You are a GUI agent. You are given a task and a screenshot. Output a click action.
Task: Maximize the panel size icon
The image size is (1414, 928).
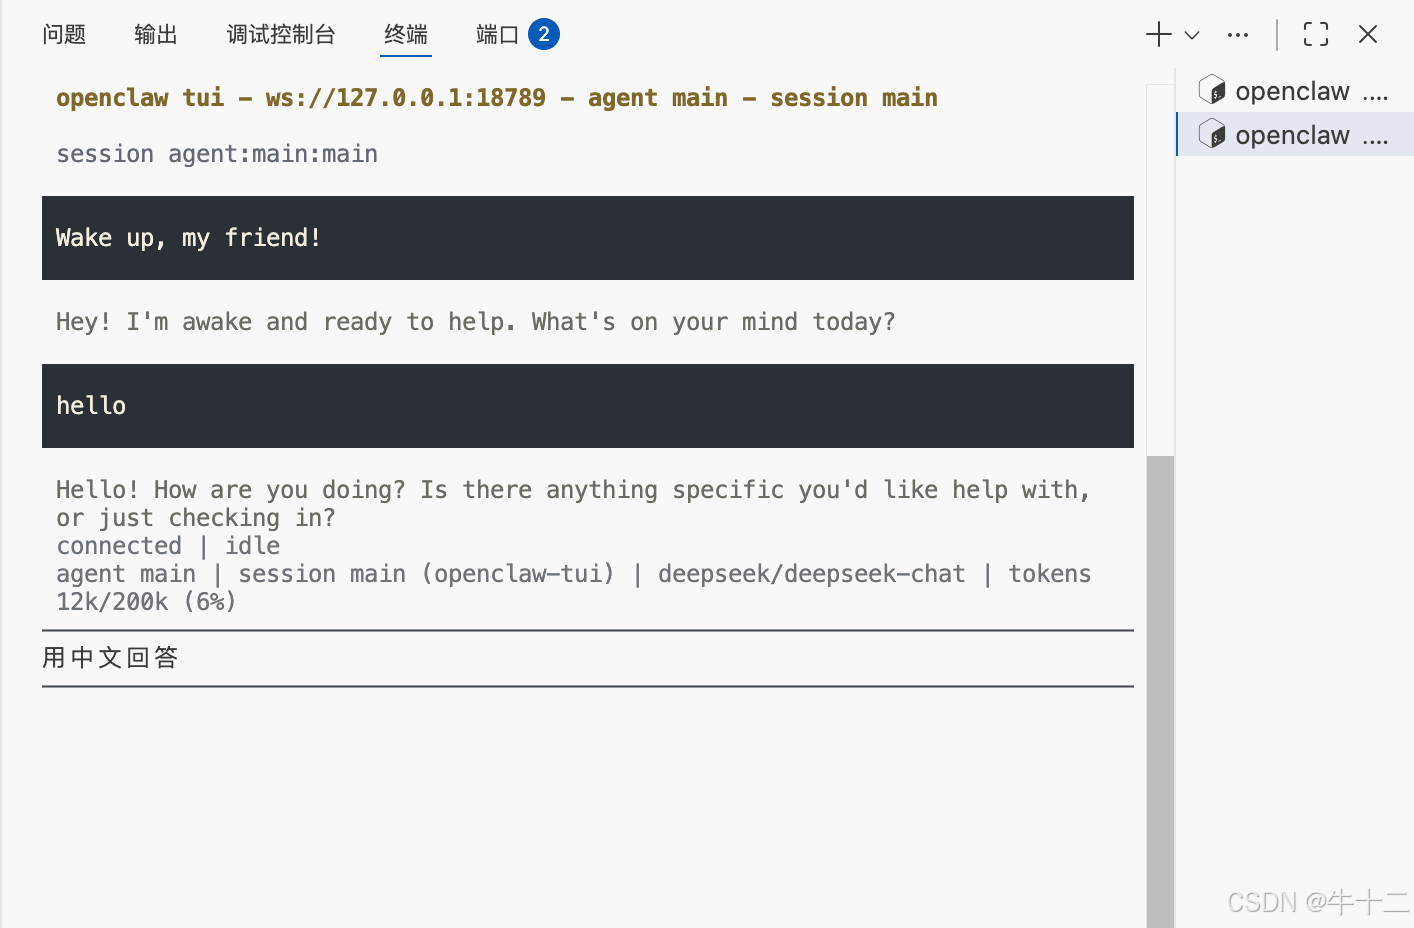[x=1316, y=35]
